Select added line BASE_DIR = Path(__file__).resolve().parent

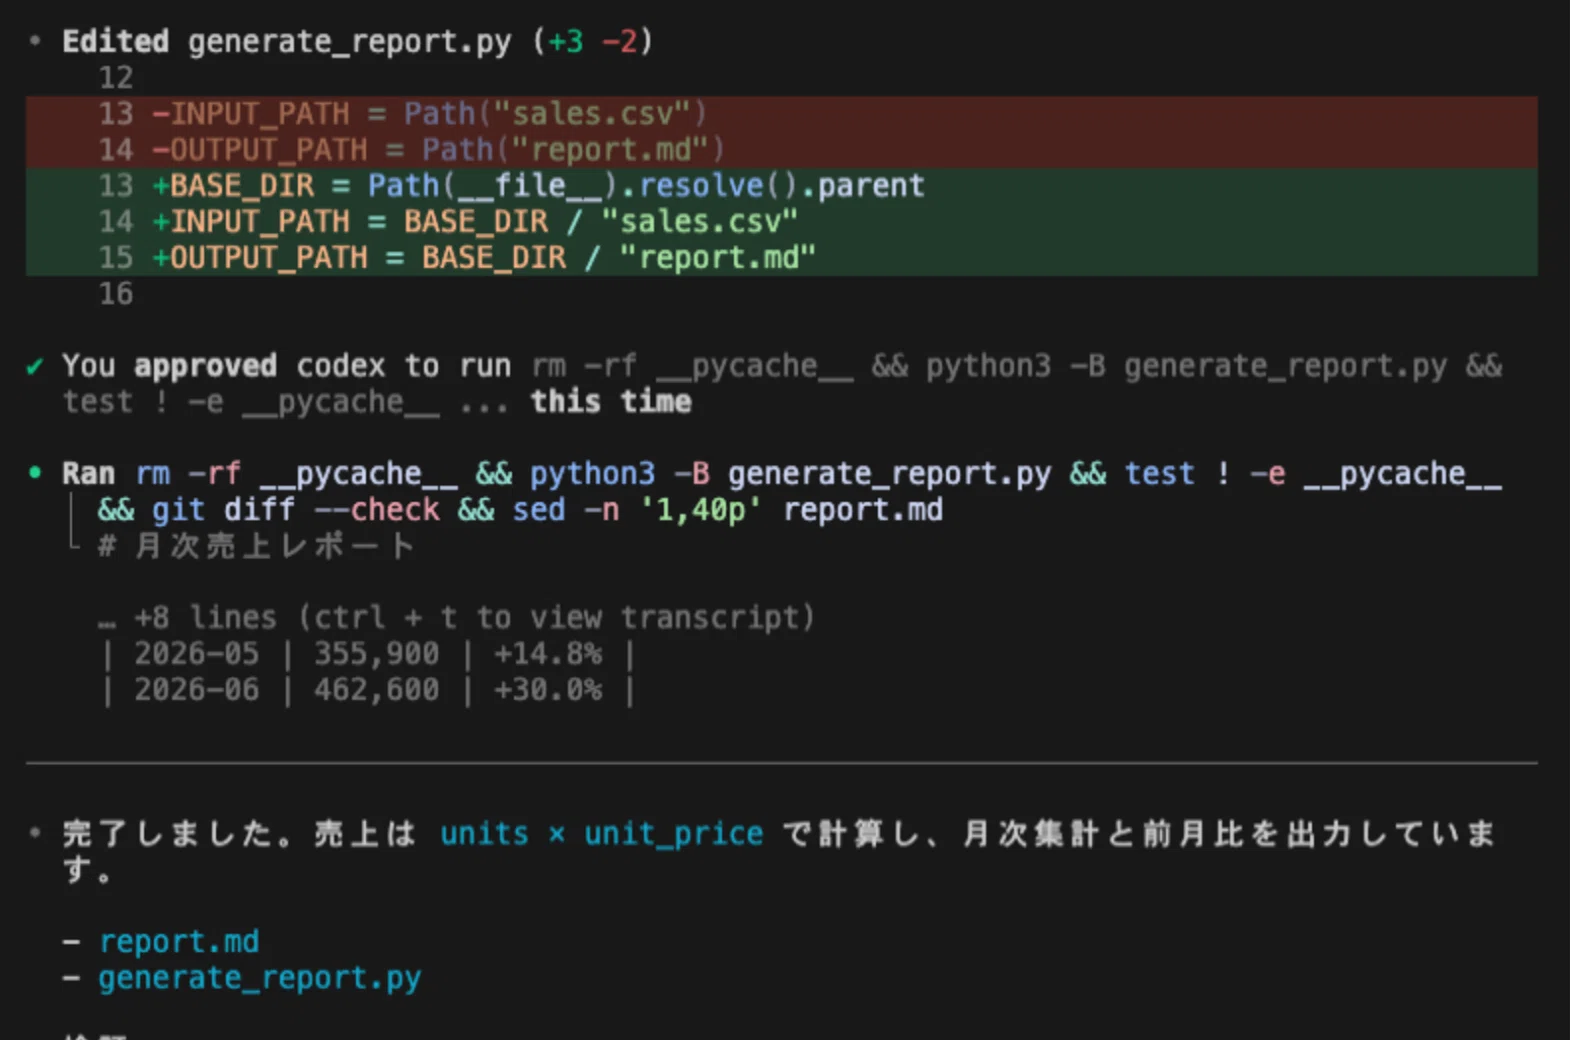click(781, 185)
